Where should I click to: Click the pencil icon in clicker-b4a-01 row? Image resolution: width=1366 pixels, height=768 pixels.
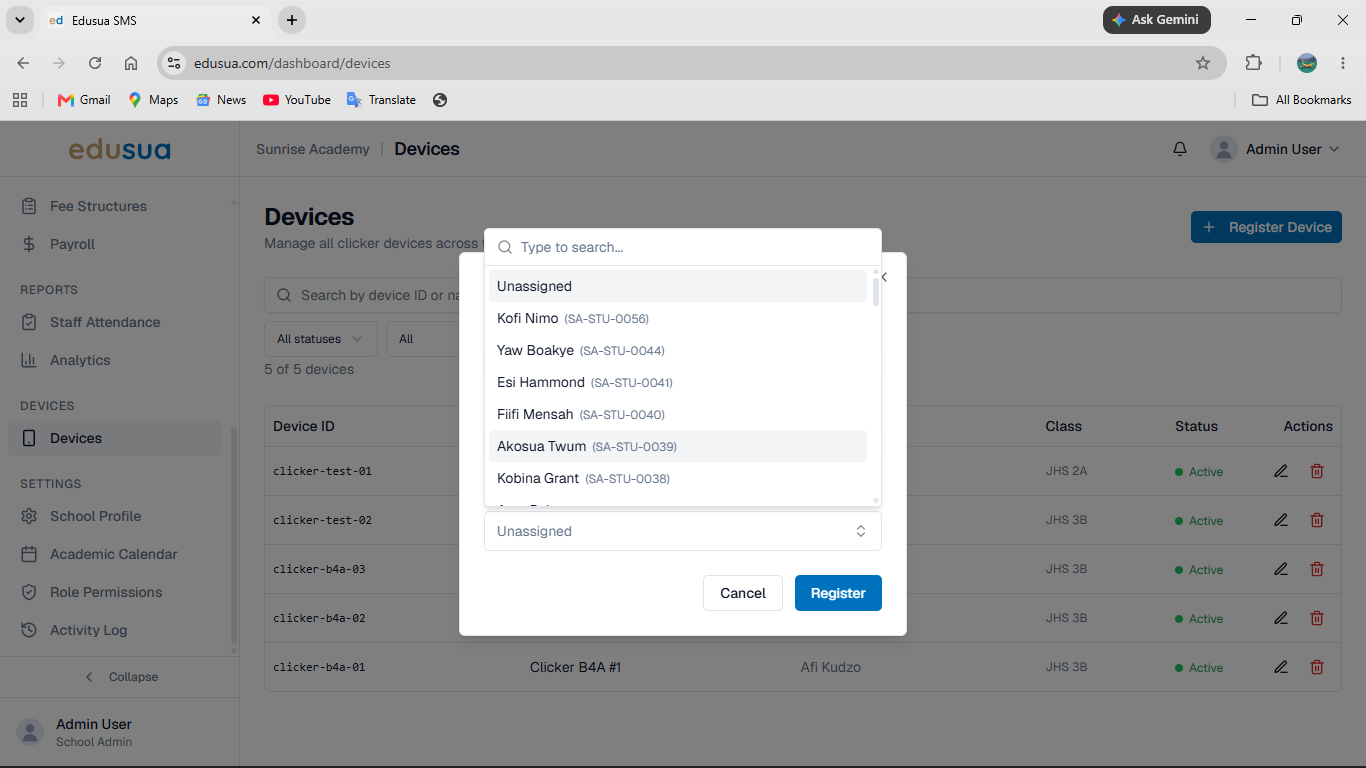point(1281,667)
